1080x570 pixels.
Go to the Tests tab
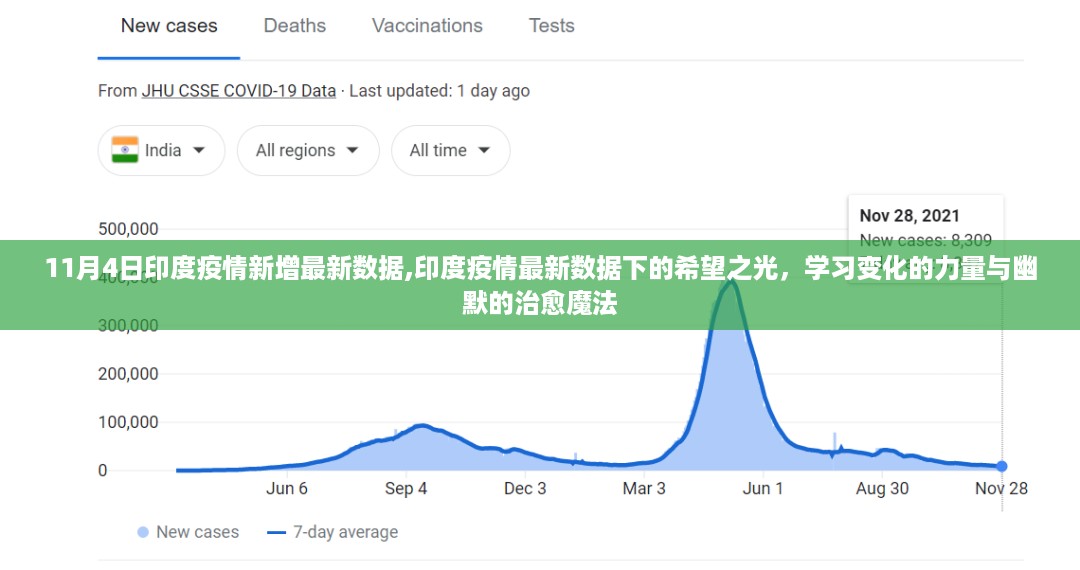point(551,26)
